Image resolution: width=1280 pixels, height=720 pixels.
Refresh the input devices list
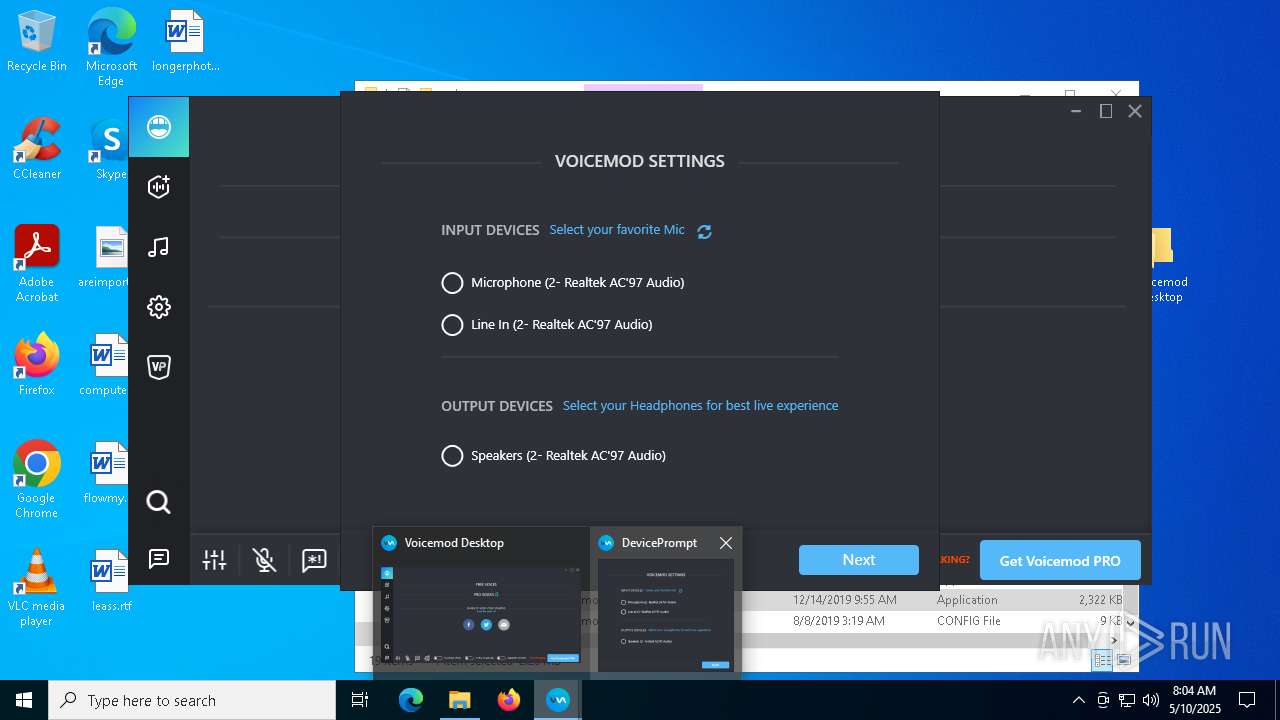click(x=704, y=231)
